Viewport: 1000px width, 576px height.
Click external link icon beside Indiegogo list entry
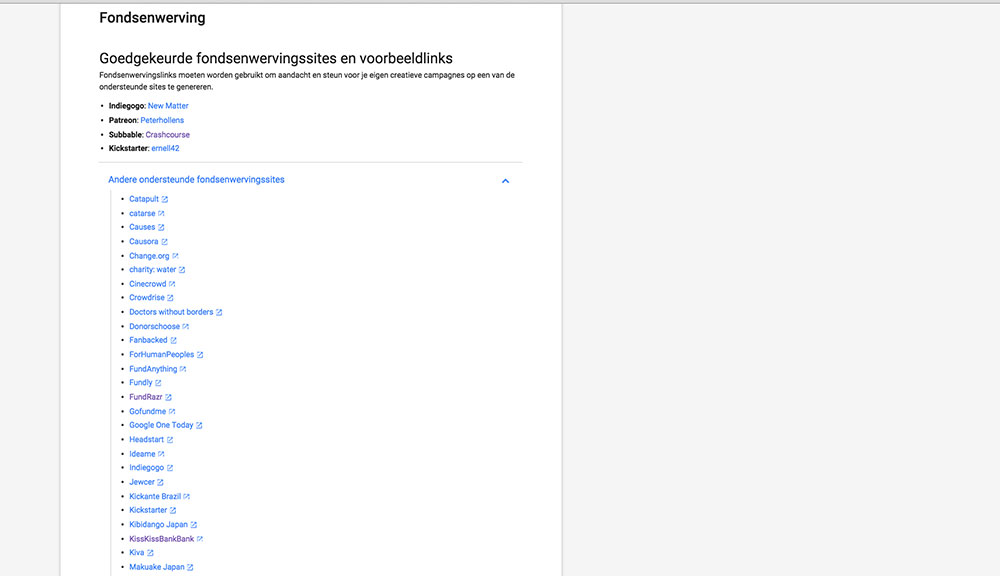[x=170, y=468]
